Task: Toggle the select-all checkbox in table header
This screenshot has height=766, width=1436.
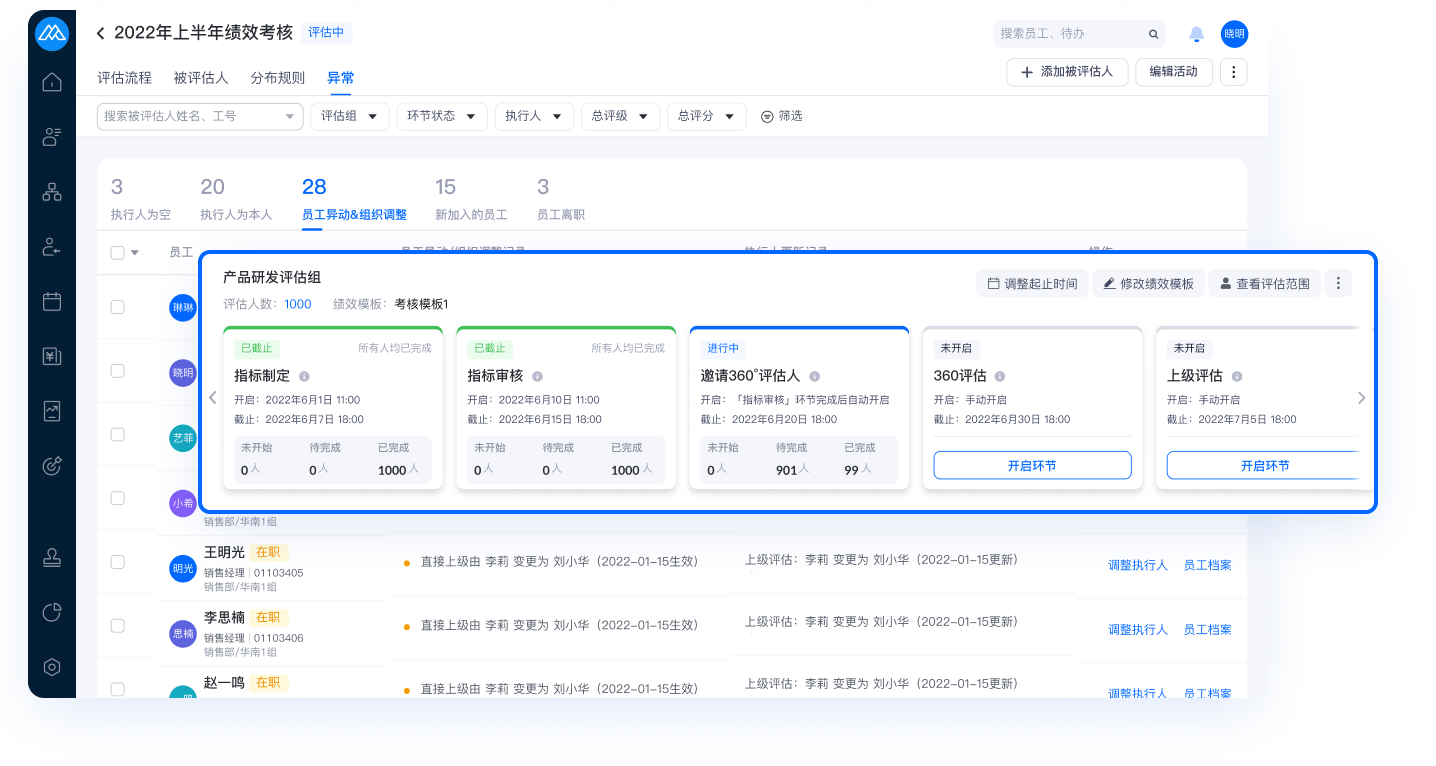Action: pos(118,253)
